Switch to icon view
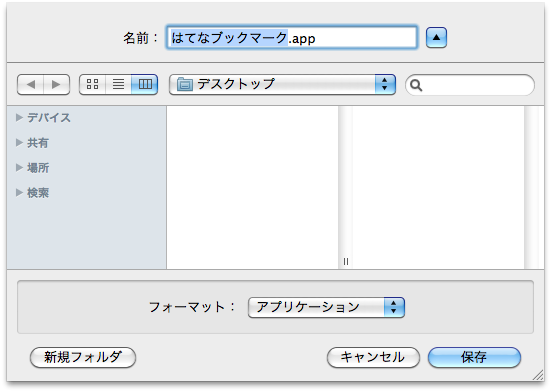Viewport: 551px width, 392px height. (92, 84)
